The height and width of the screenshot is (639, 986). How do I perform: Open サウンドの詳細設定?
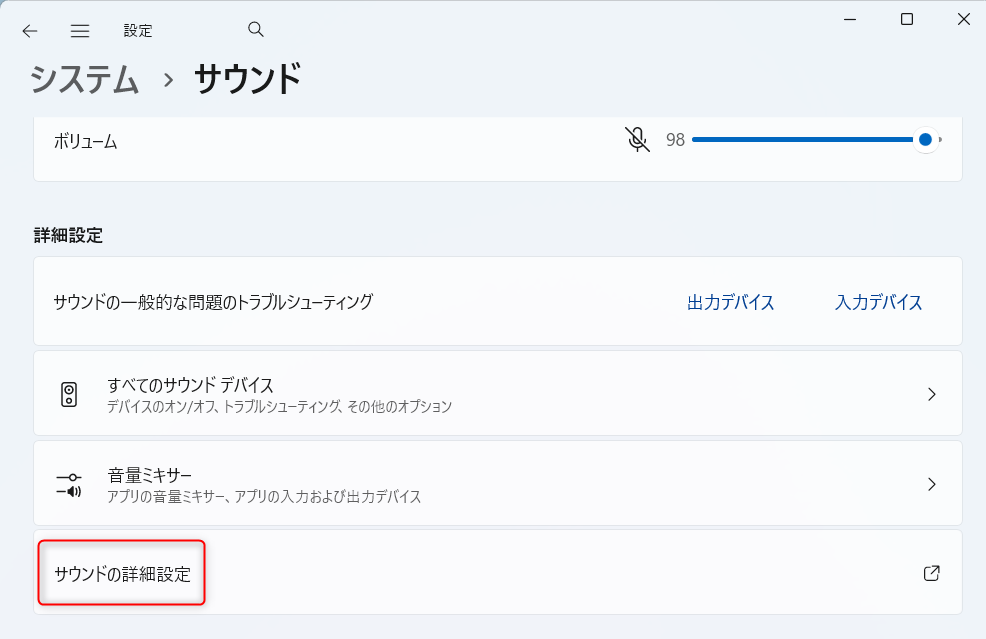(x=122, y=574)
